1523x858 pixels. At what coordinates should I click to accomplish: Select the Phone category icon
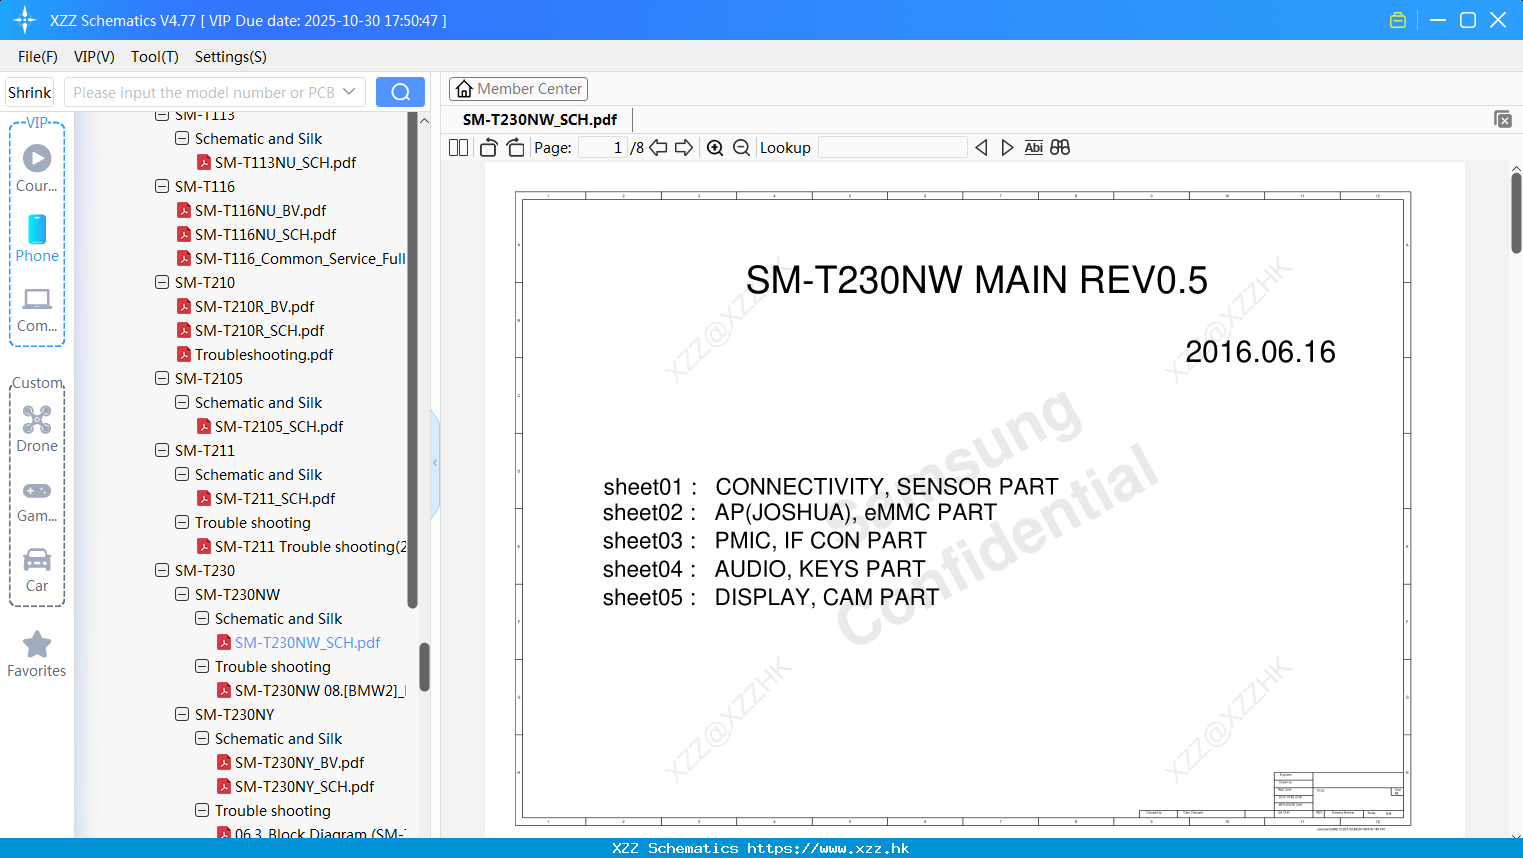click(37, 239)
